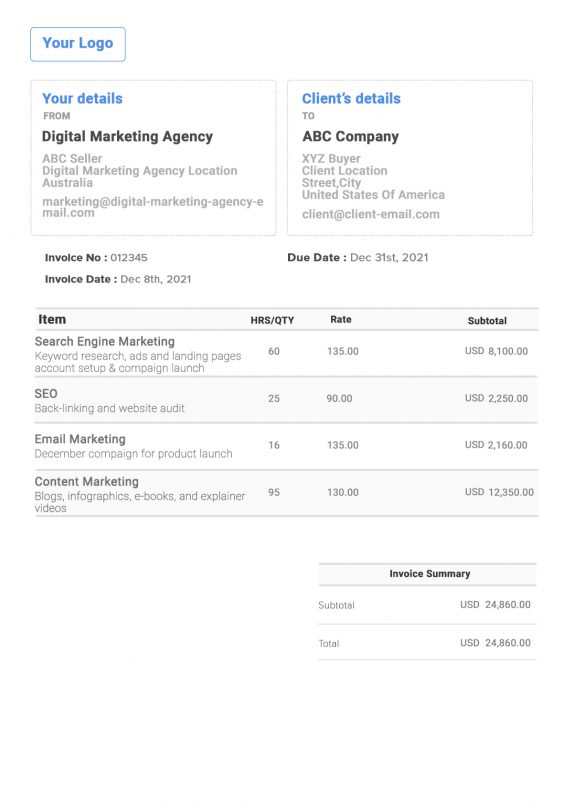
Task: Click the ABC Company client name
Action: [x=350, y=136]
